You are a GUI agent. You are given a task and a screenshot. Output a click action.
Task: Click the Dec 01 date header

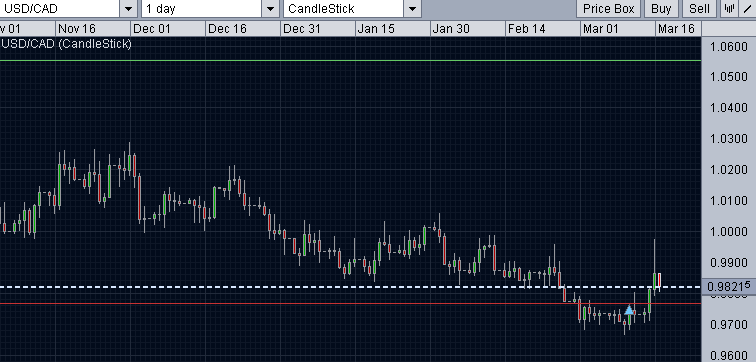(x=151, y=29)
